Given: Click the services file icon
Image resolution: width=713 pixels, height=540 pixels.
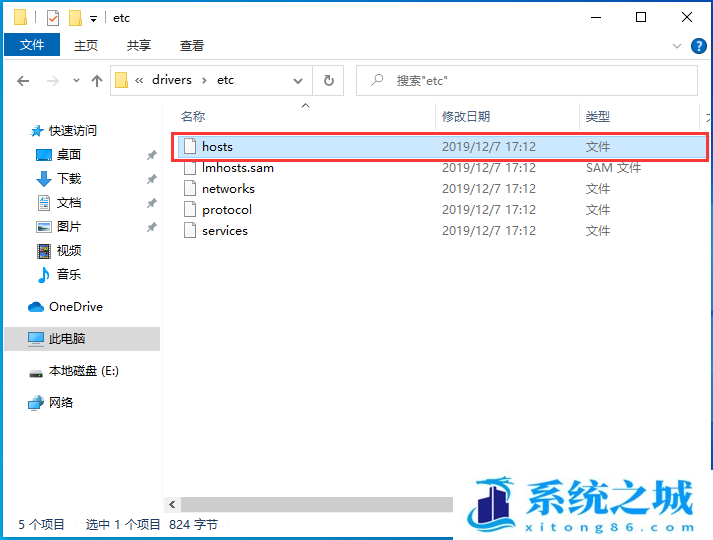Looking at the screenshot, I should coord(190,230).
